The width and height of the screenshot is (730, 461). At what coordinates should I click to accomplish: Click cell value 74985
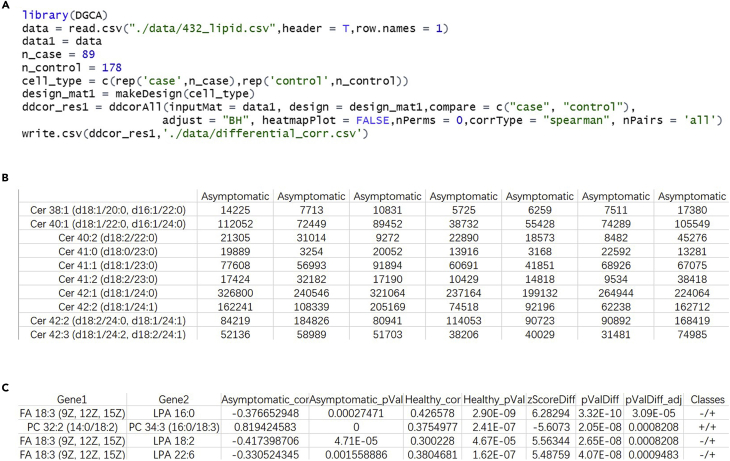pyautogui.click(x=692, y=334)
